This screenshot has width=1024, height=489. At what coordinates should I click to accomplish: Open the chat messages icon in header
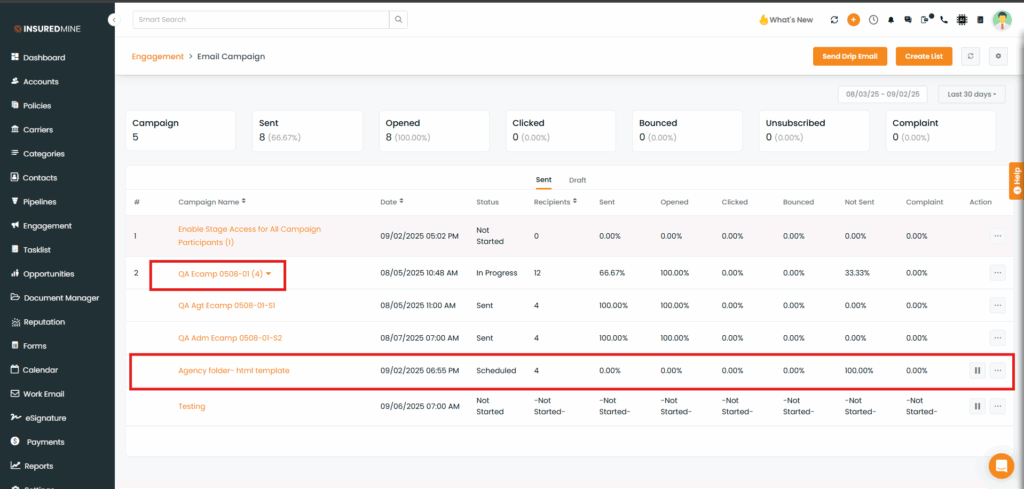(x=908, y=19)
